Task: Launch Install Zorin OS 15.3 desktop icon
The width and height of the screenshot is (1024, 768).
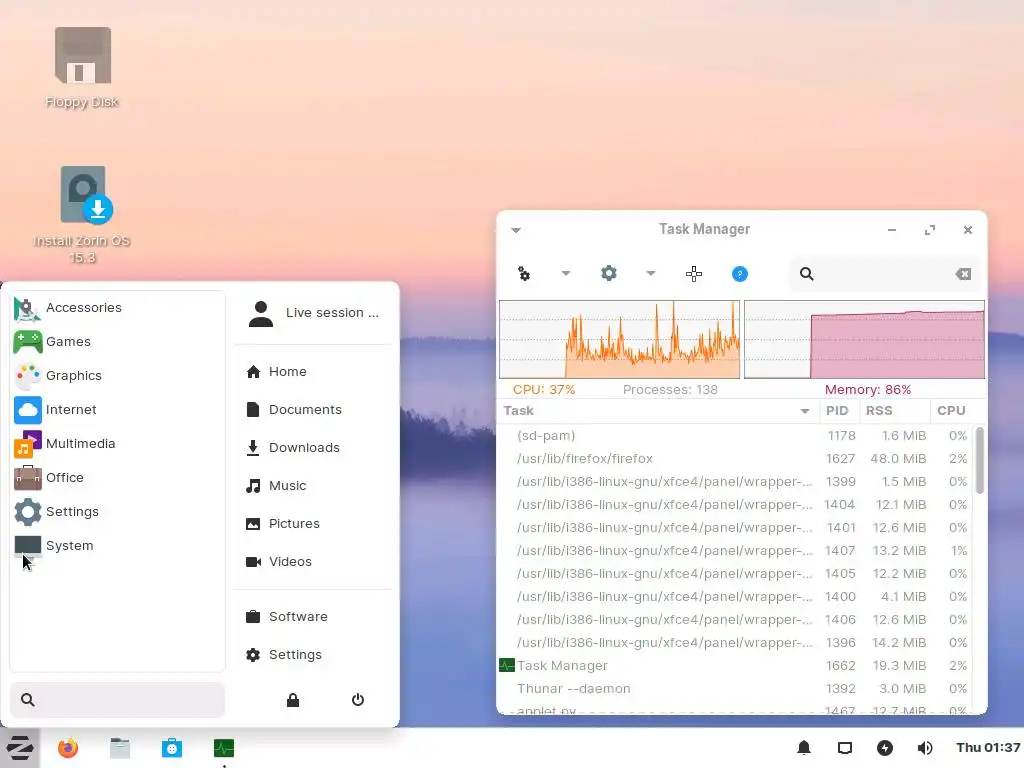Action: pos(82,216)
